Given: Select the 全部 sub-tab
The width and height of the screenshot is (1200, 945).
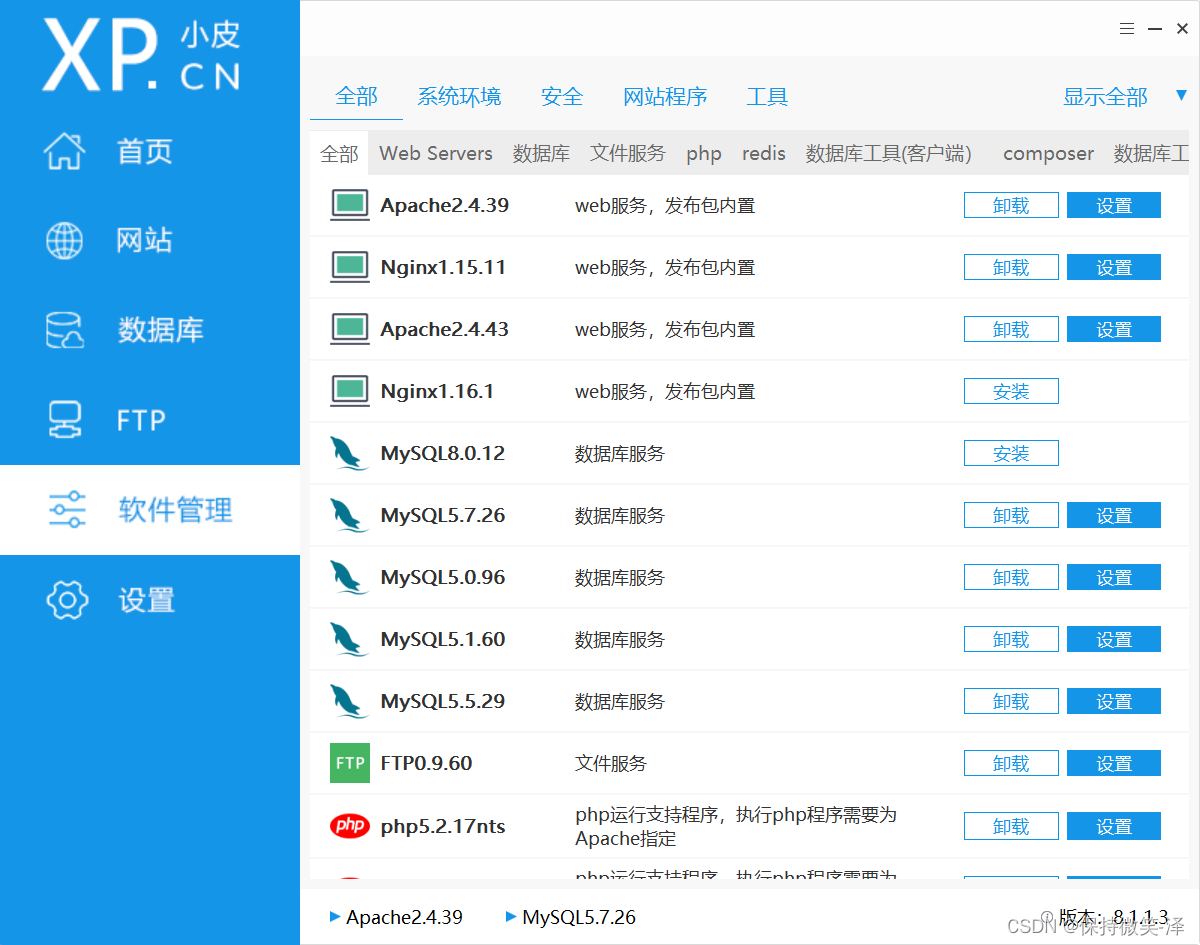Looking at the screenshot, I should [x=339, y=154].
